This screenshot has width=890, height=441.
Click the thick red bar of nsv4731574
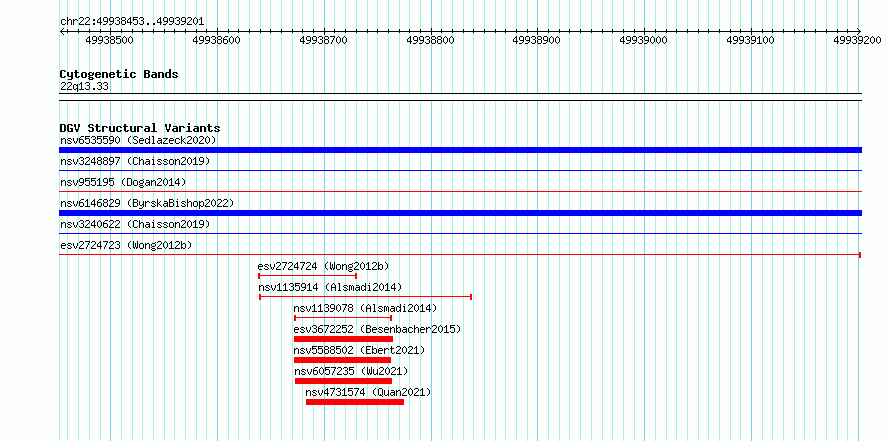click(x=355, y=402)
